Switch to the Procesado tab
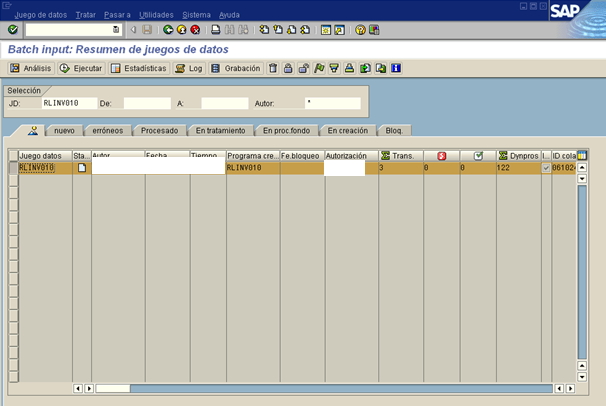606x406 pixels. pos(160,130)
